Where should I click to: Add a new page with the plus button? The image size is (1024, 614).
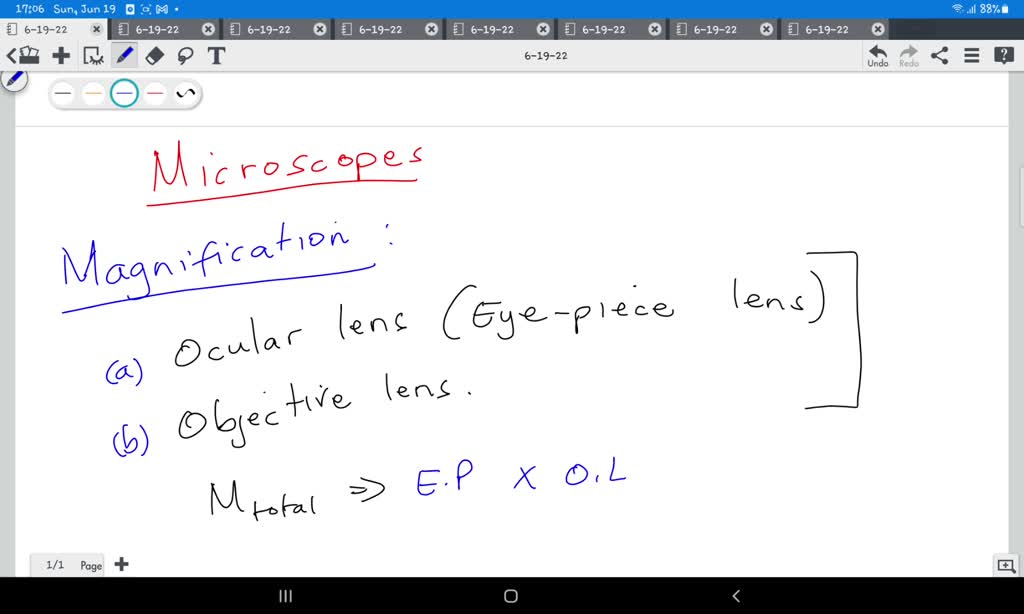click(121, 564)
